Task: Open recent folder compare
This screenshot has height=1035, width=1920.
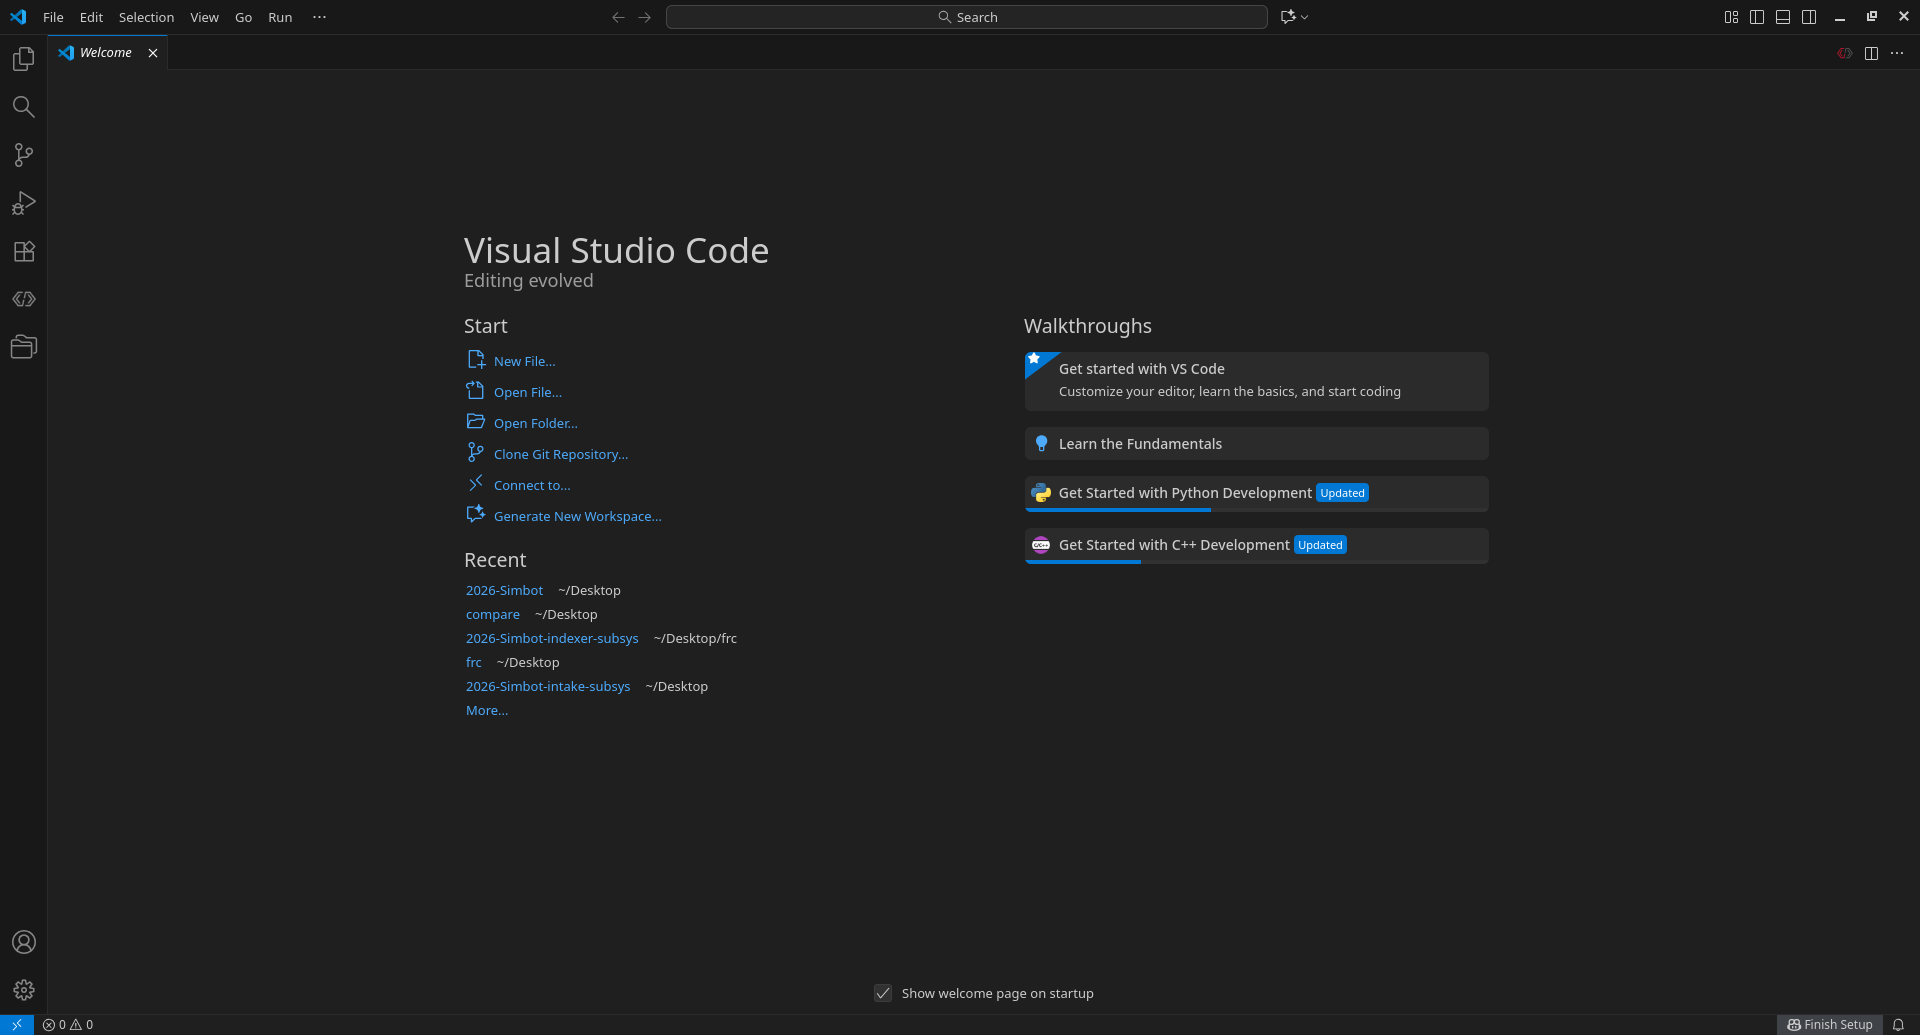Action: (493, 614)
